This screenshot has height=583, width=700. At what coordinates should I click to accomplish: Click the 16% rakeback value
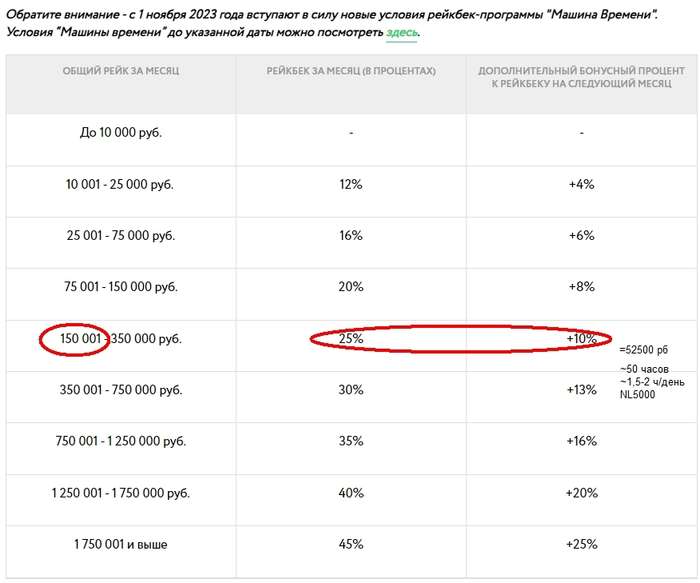[351, 235]
